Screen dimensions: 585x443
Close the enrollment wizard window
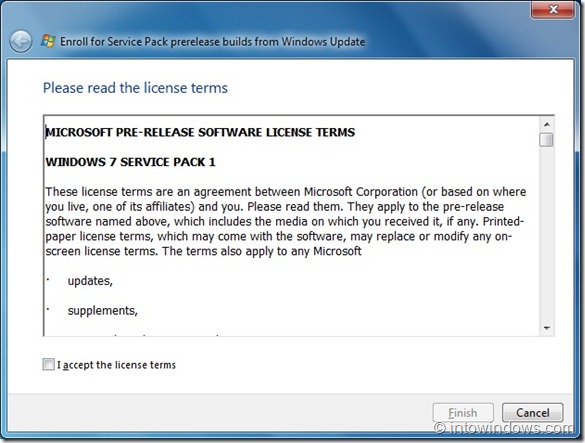(553, 9)
